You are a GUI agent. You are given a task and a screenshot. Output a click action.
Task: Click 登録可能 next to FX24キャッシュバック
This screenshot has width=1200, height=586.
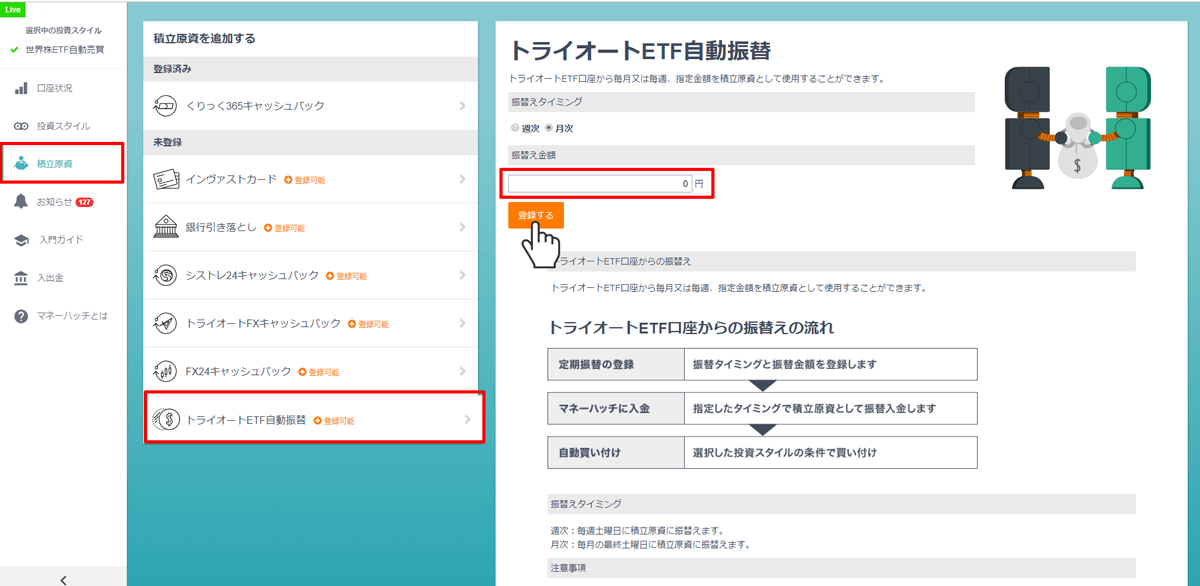319,372
